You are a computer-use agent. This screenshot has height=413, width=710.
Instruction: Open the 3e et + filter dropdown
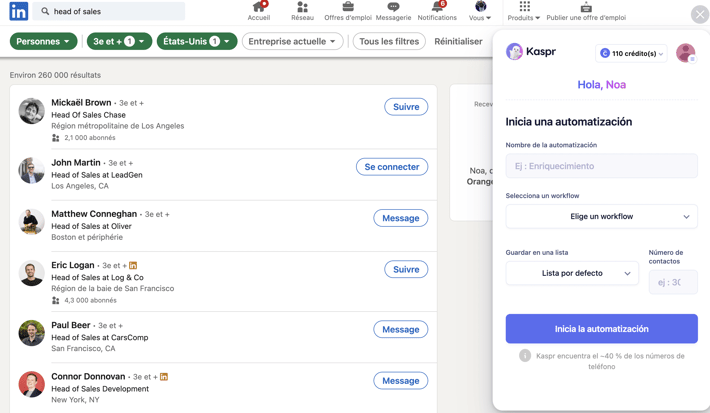[x=119, y=41]
